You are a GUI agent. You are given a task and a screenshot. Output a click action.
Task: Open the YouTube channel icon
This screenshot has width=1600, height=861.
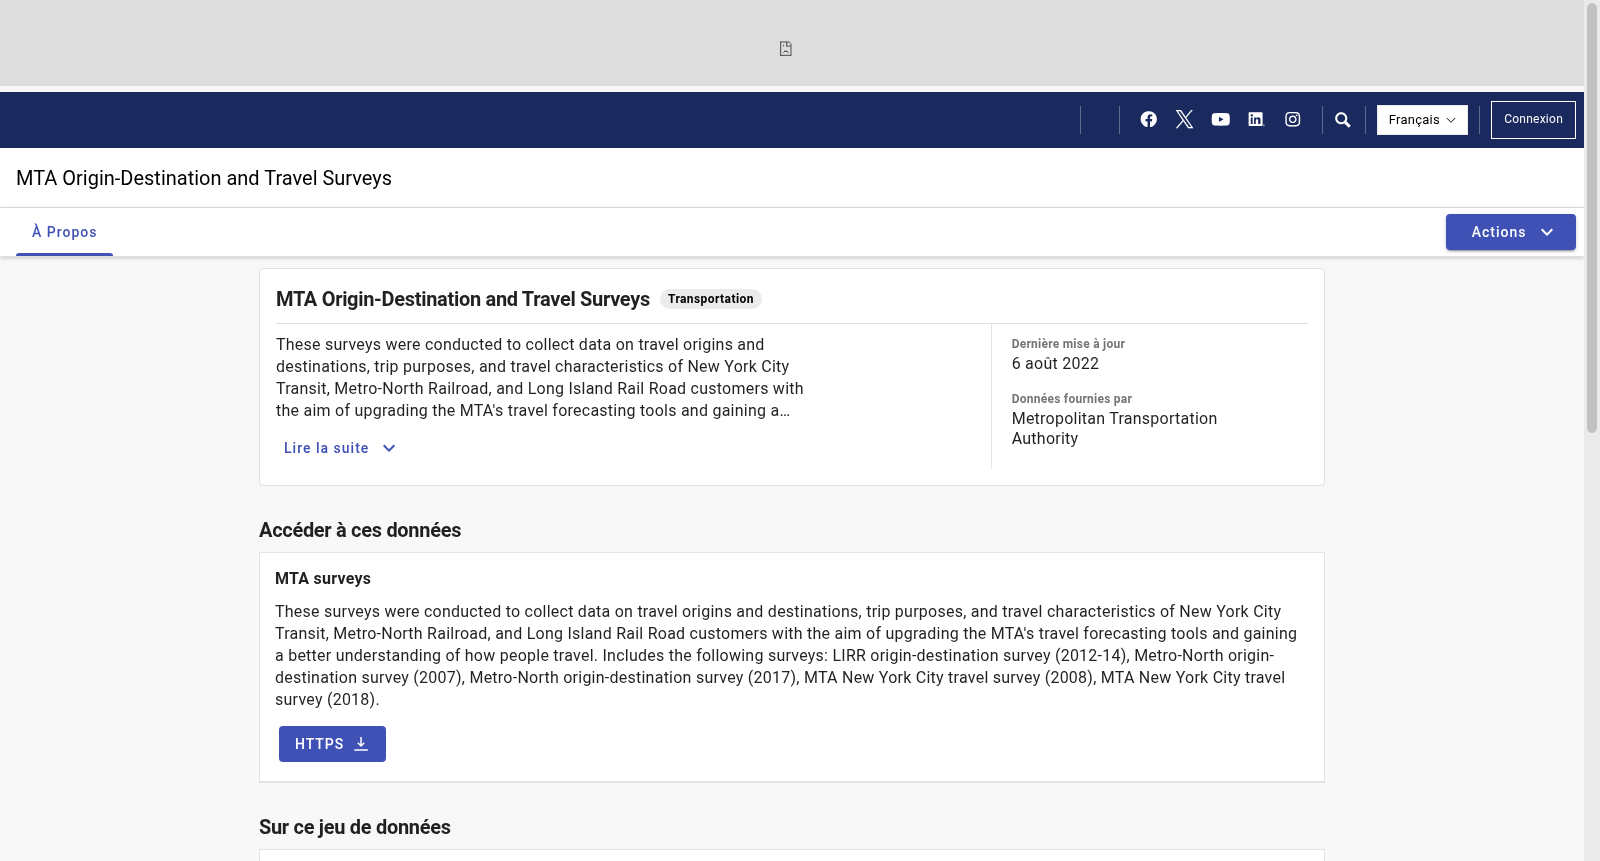pos(1220,119)
